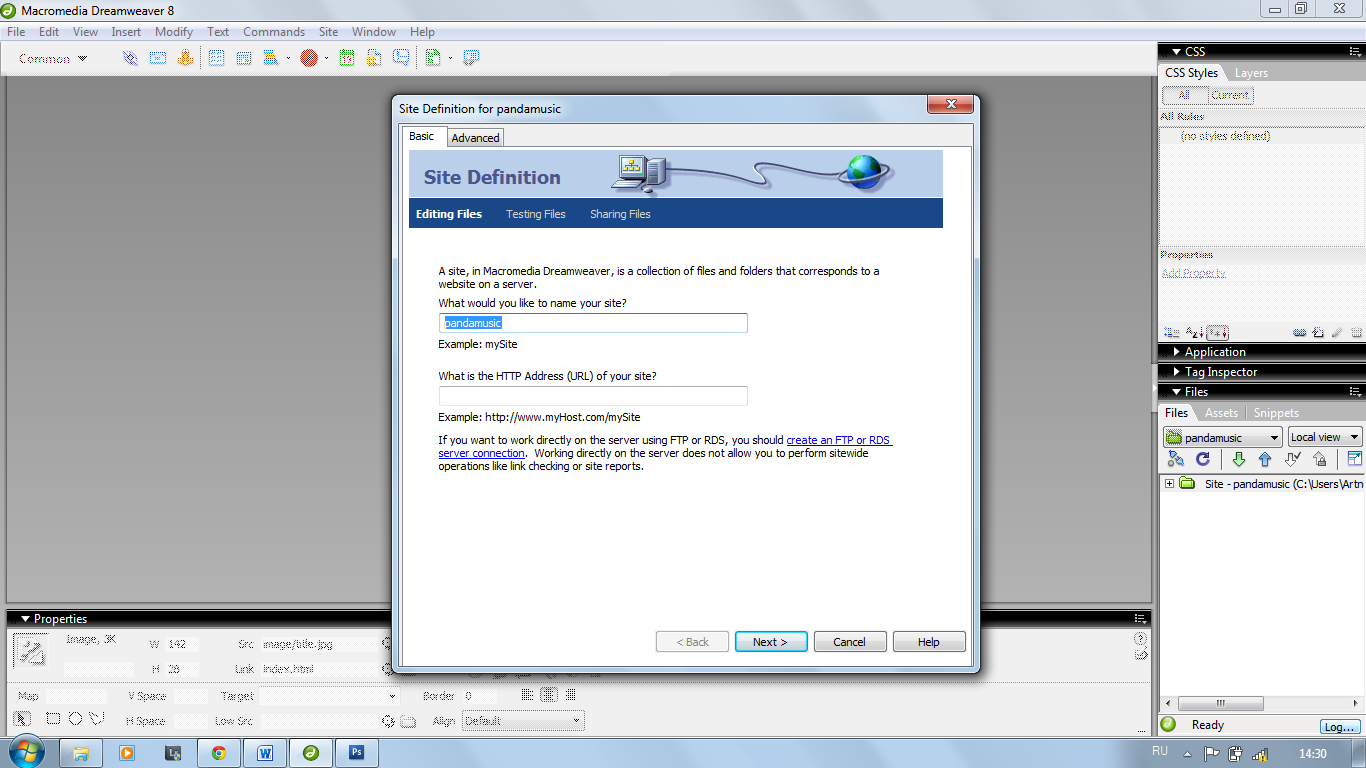This screenshot has width=1366, height=768.
Task: Open the Local view dropdown
Action: [x=1324, y=437]
